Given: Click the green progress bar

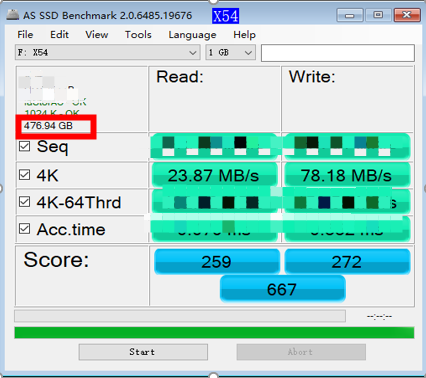Looking at the screenshot, I should [x=214, y=333].
